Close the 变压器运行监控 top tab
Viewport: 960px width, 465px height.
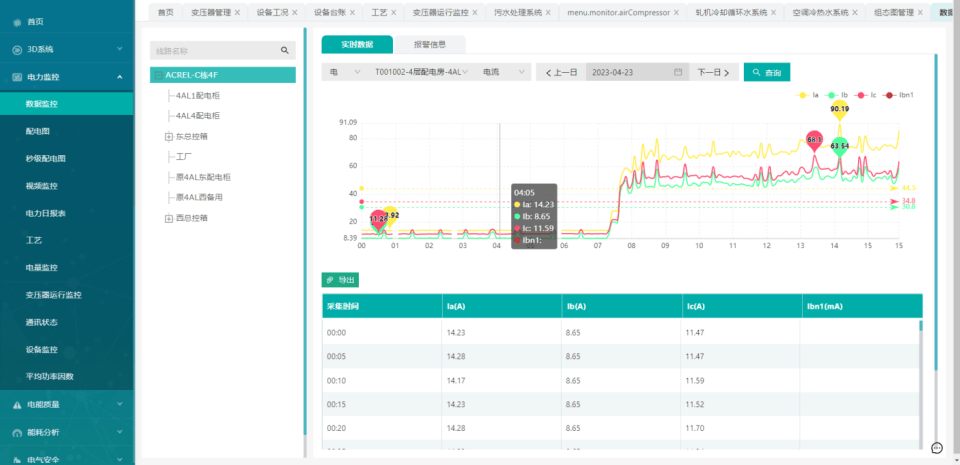475,12
